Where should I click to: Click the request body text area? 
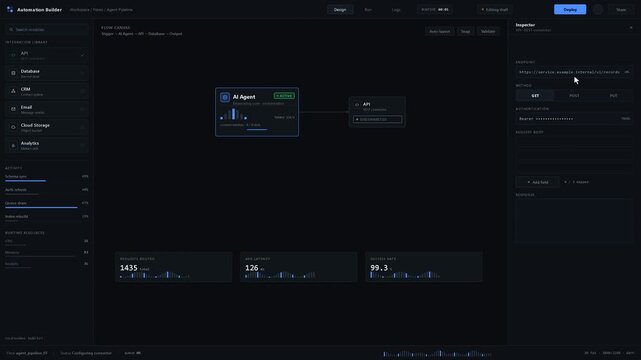click(x=574, y=154)
